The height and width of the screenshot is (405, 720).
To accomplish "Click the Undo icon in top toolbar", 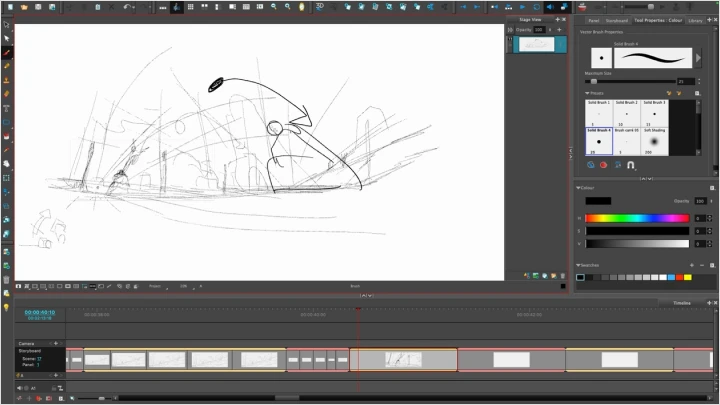I will pos(128,7).
